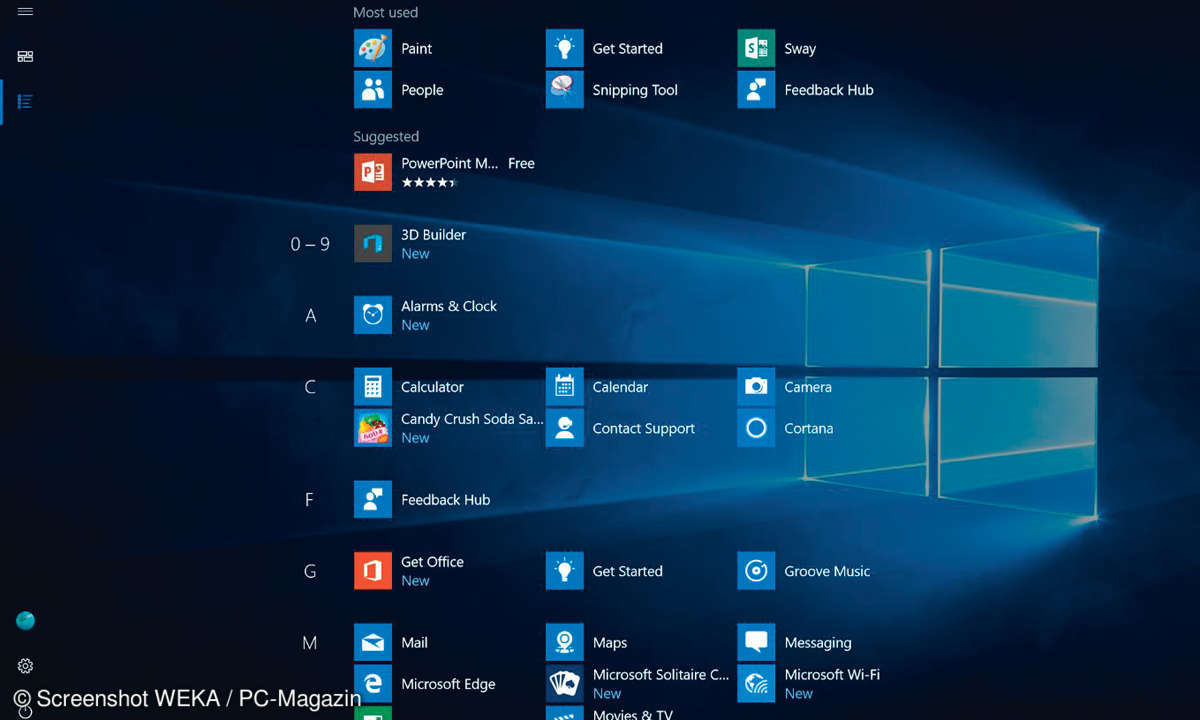Click the Contact Support text label

(644, 428)
